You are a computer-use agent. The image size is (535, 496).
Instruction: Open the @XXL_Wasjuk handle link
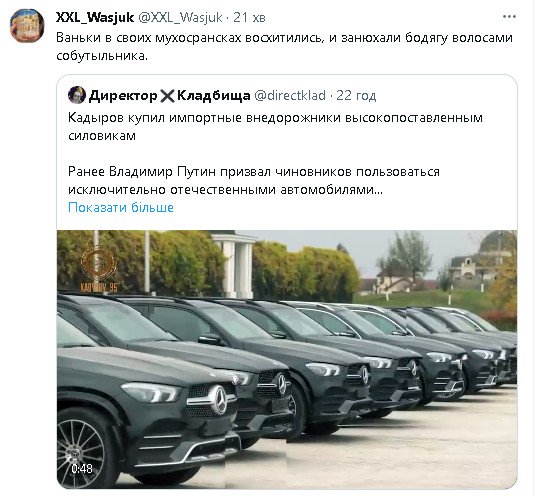click(180, 17)
